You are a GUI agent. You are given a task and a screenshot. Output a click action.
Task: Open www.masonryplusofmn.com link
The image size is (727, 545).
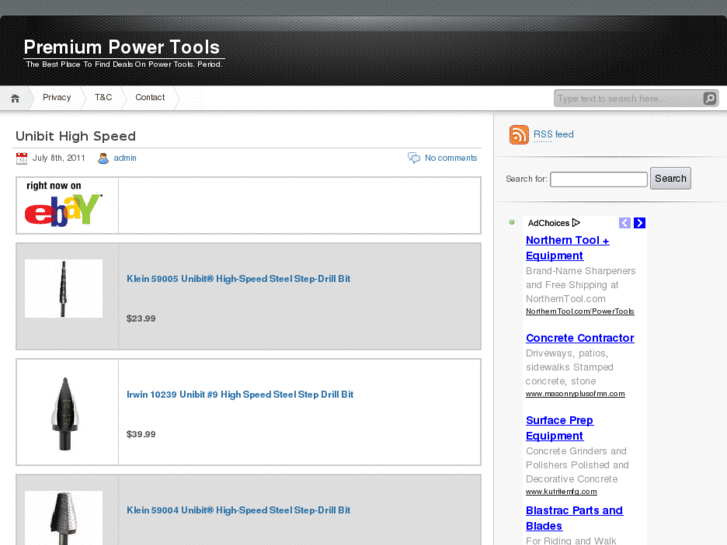[575, 394]
